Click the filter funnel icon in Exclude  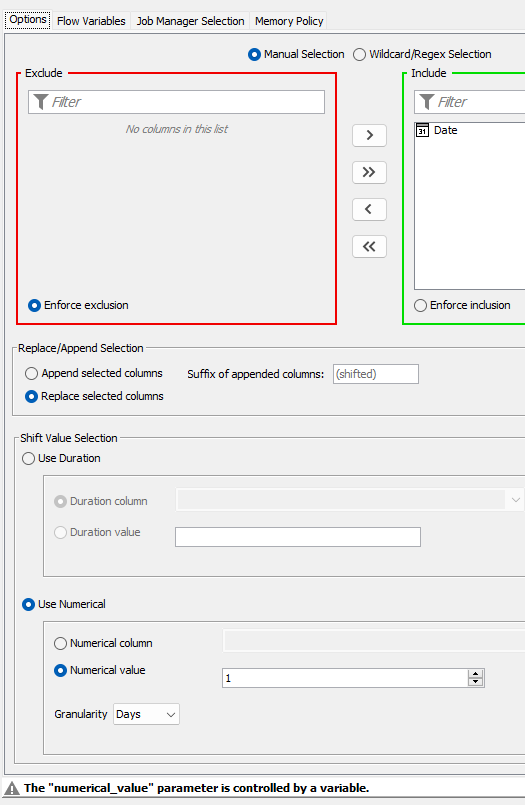pos(41,102)
